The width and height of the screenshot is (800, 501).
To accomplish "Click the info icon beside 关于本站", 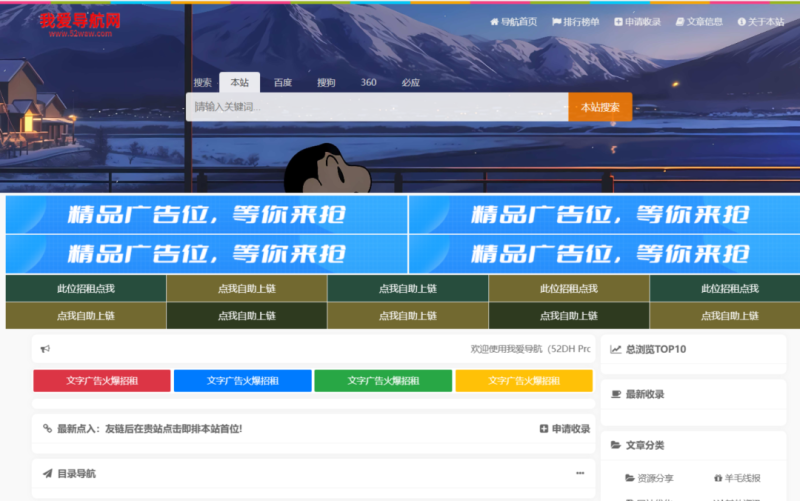I will pos(741,21).
